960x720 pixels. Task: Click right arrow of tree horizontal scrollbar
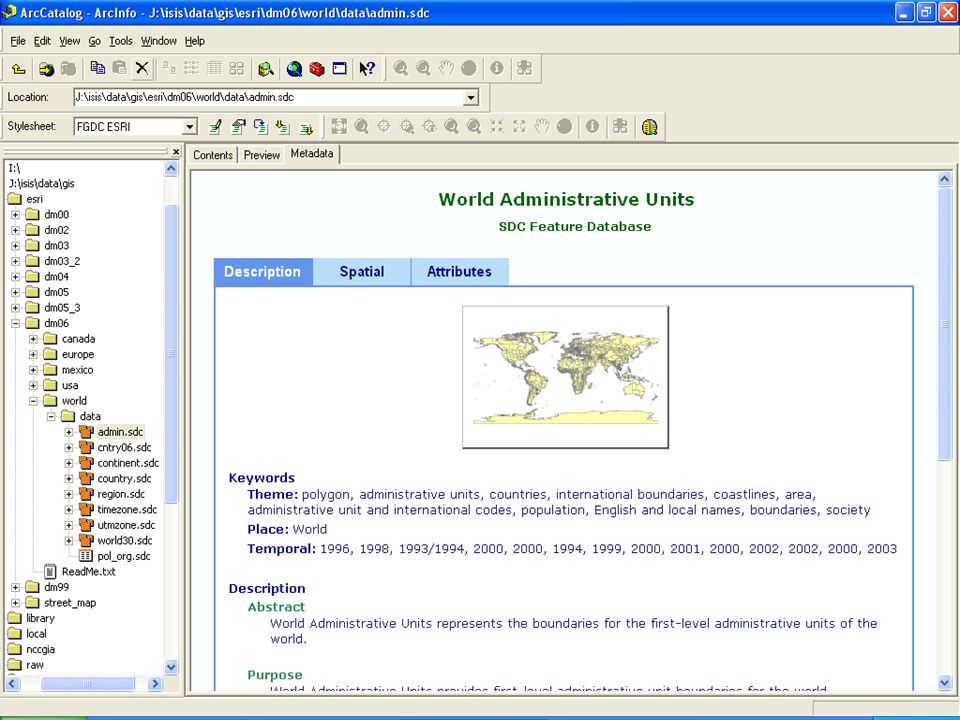(155, 683)
